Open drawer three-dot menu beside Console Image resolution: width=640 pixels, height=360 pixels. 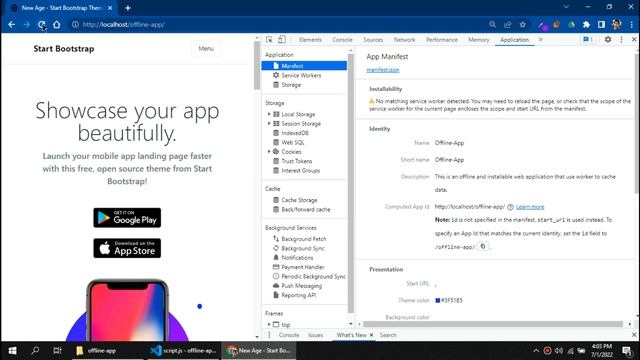269,335
